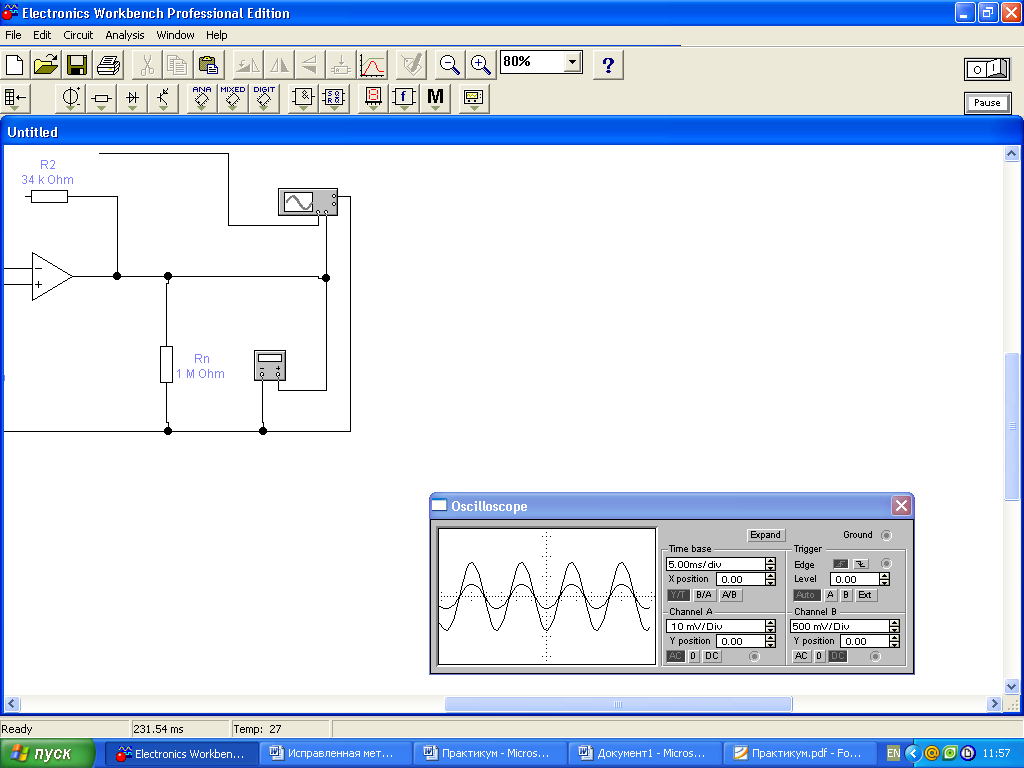Set Channel B coupling to AC

[801, 656]
